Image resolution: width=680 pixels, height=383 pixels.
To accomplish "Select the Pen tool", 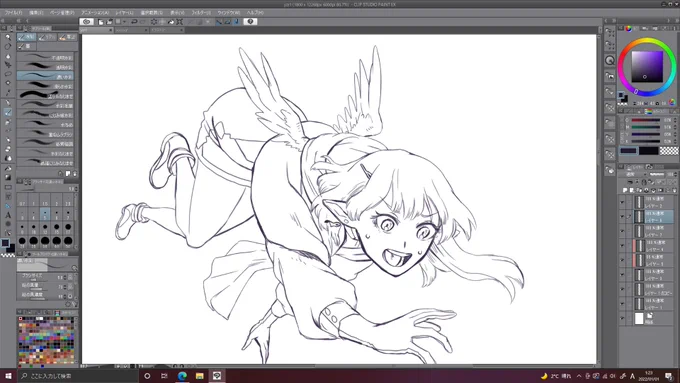I will pyautogui.click(x=8, y=103).
